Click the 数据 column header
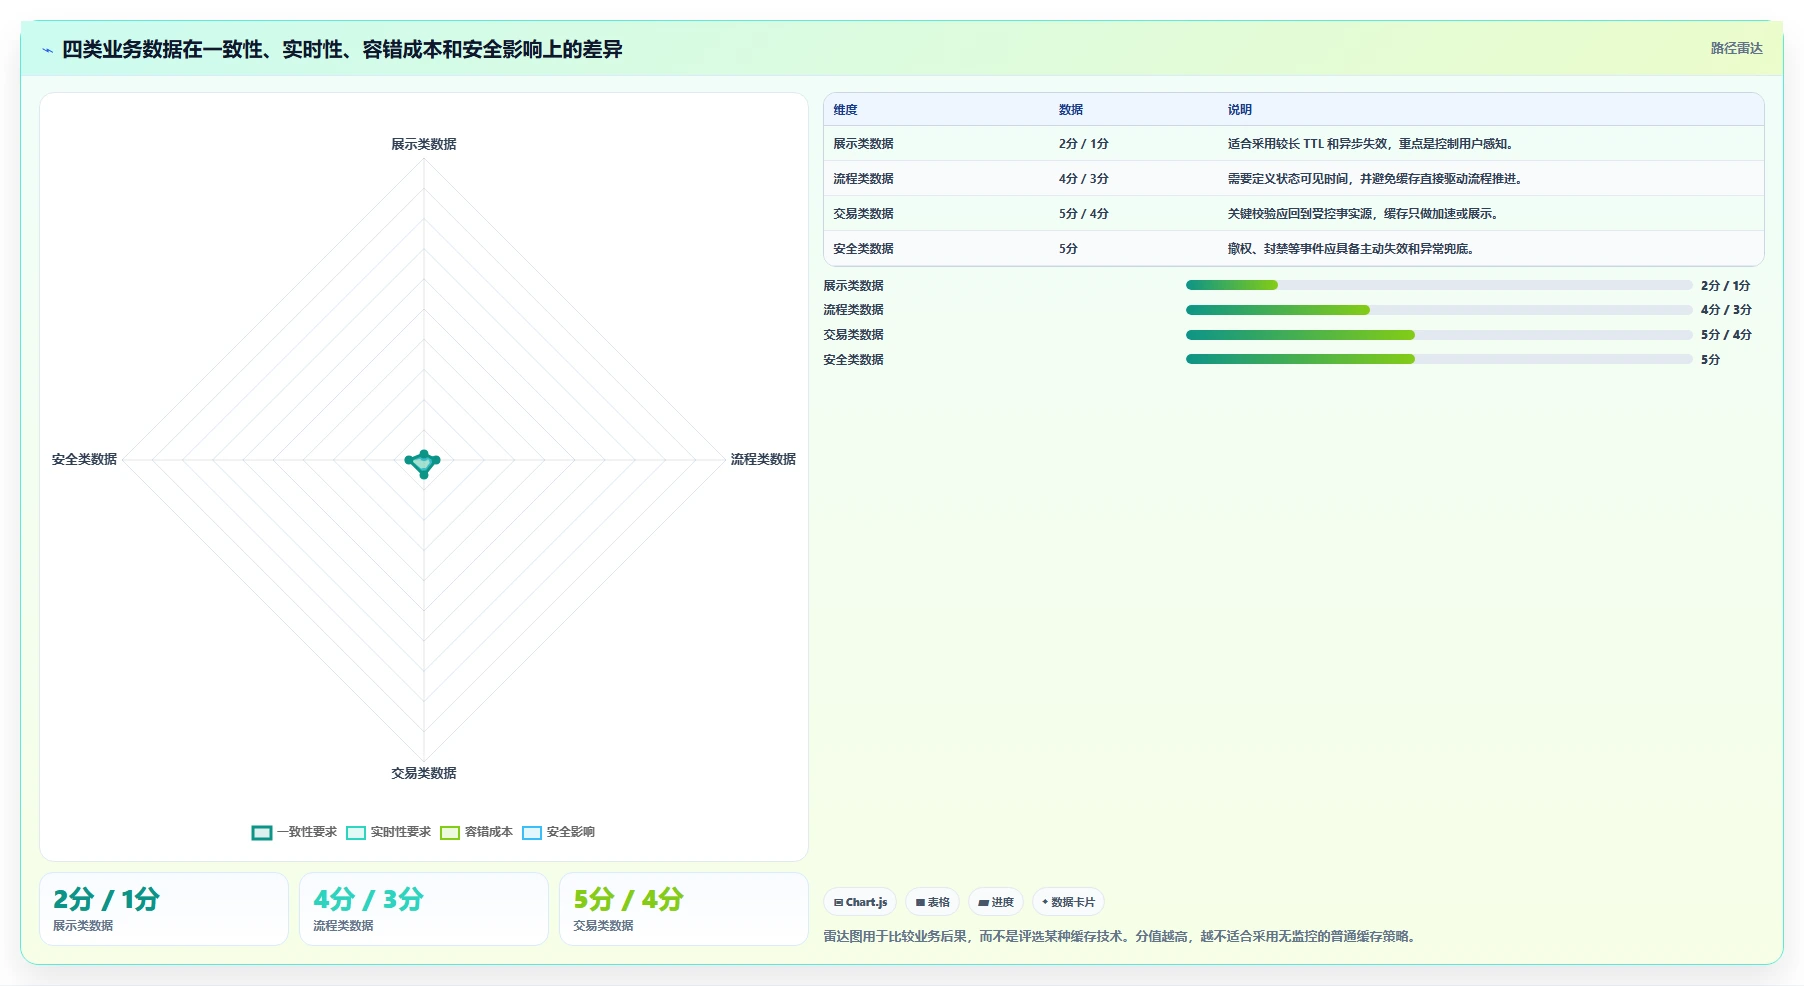This screenshot has height=986, width=1804. coord(1071,110)
